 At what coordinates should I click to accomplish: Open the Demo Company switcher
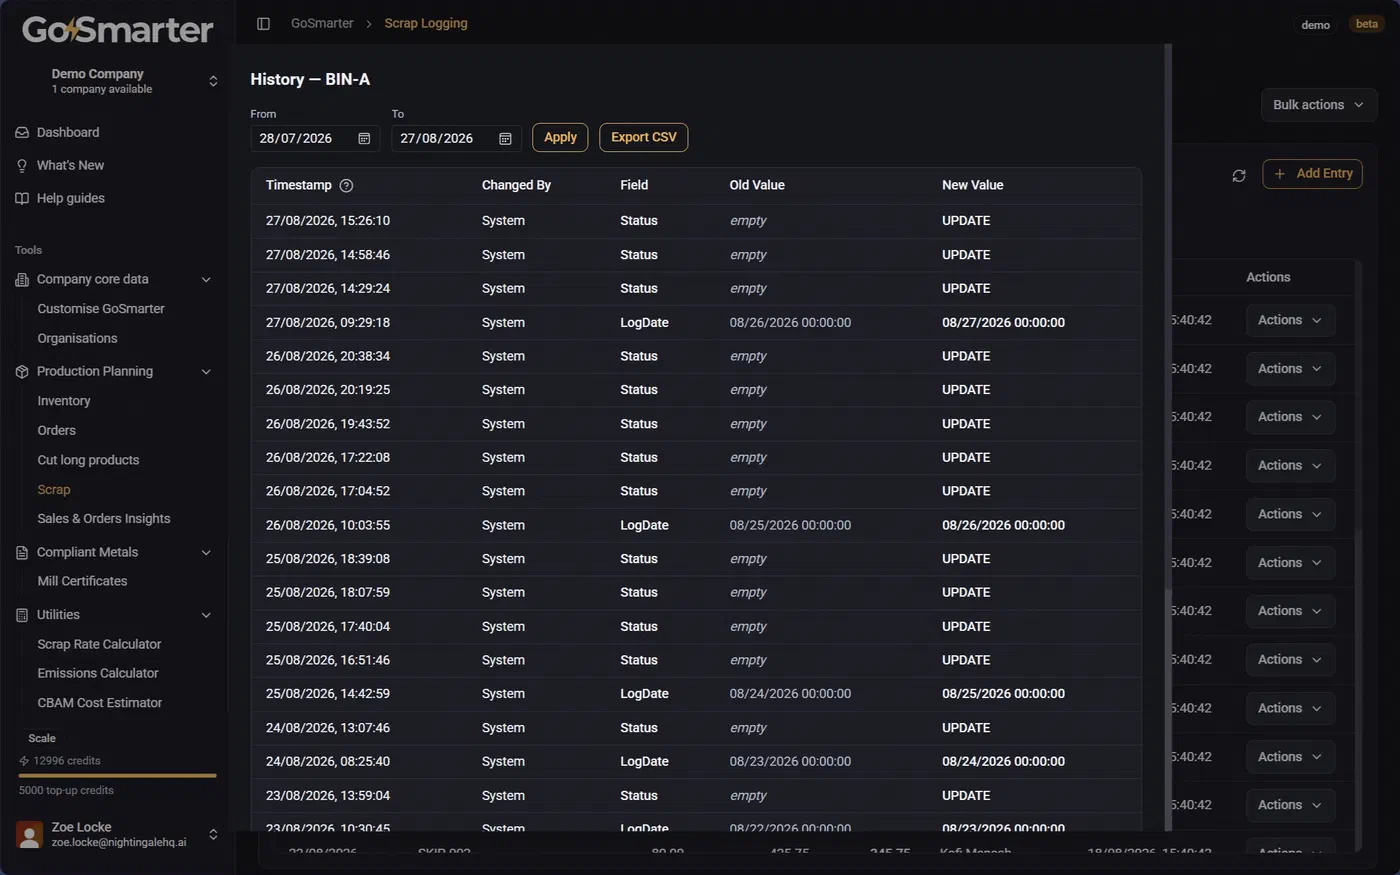(x=118, y=81)
